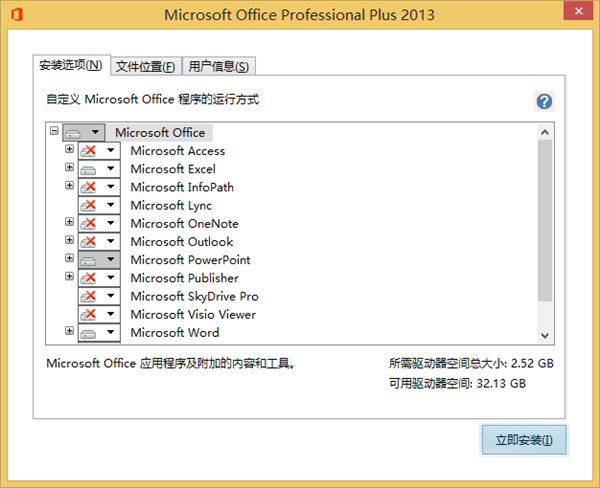
Task: Expand the Microsoft Access tree node
Action: pyautogui.click(x=69, y=150)
